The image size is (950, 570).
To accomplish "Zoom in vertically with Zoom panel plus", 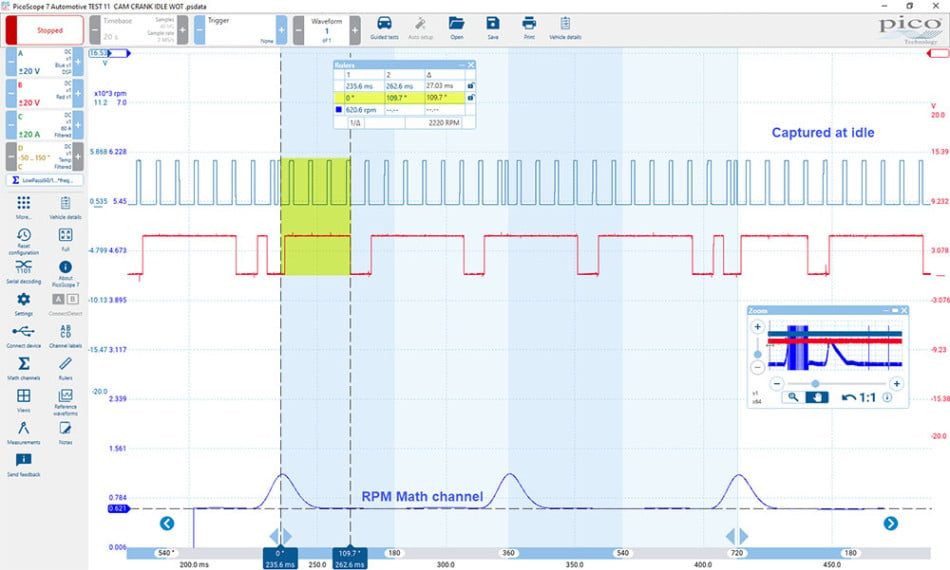I will [x=757, y=327].
